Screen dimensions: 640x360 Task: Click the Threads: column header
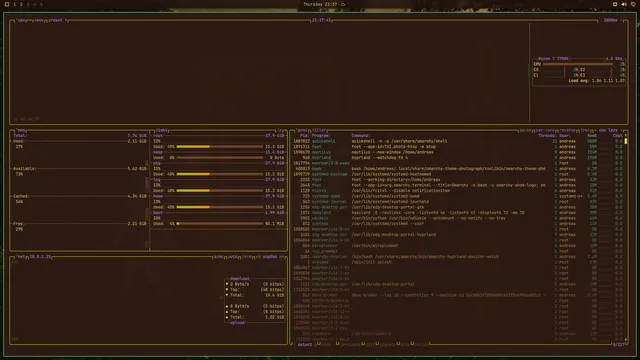pyautogui.click(x=547, y=136)
